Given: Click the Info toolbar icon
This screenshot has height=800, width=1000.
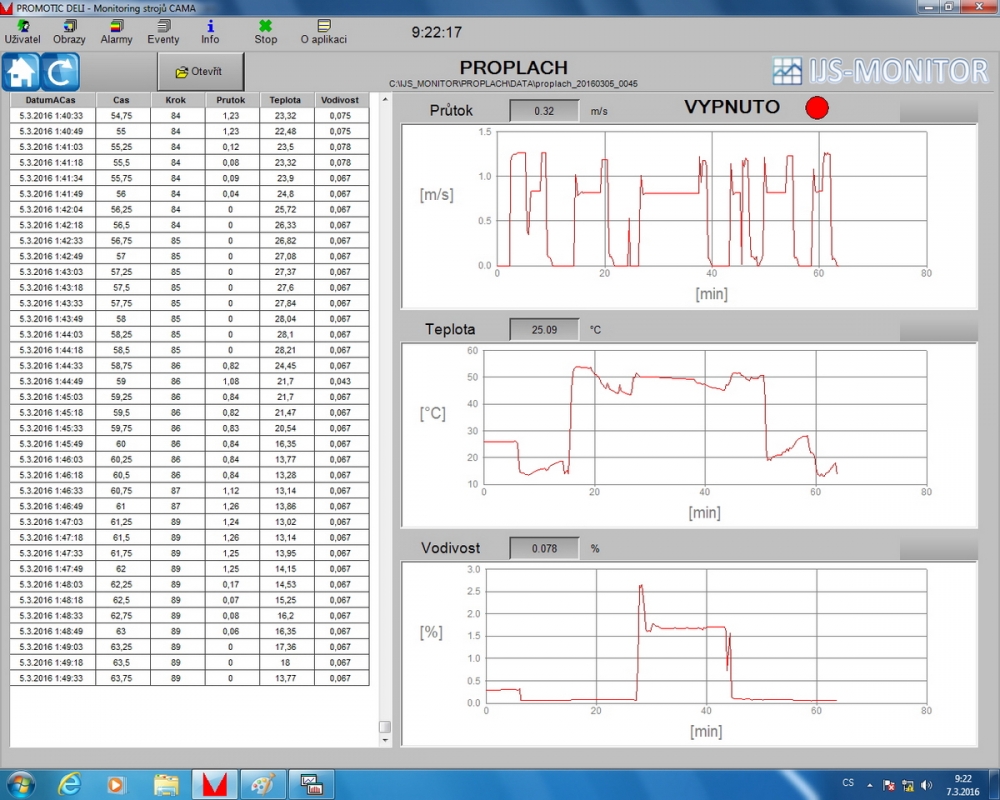Looking at the screenshot, I should (x=210, y=31).
